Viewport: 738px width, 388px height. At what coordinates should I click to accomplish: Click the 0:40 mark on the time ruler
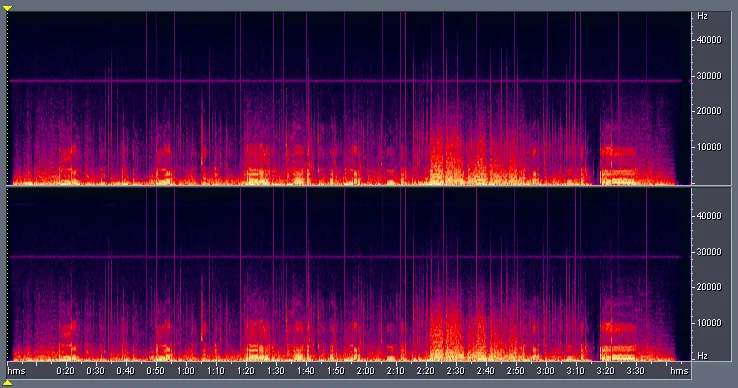[x=126, y=371]
